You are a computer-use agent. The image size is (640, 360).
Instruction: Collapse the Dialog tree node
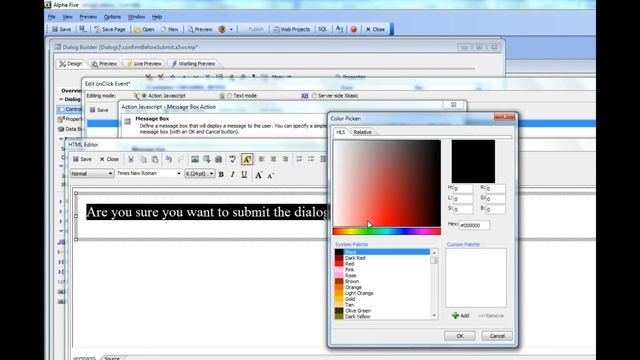61,99
